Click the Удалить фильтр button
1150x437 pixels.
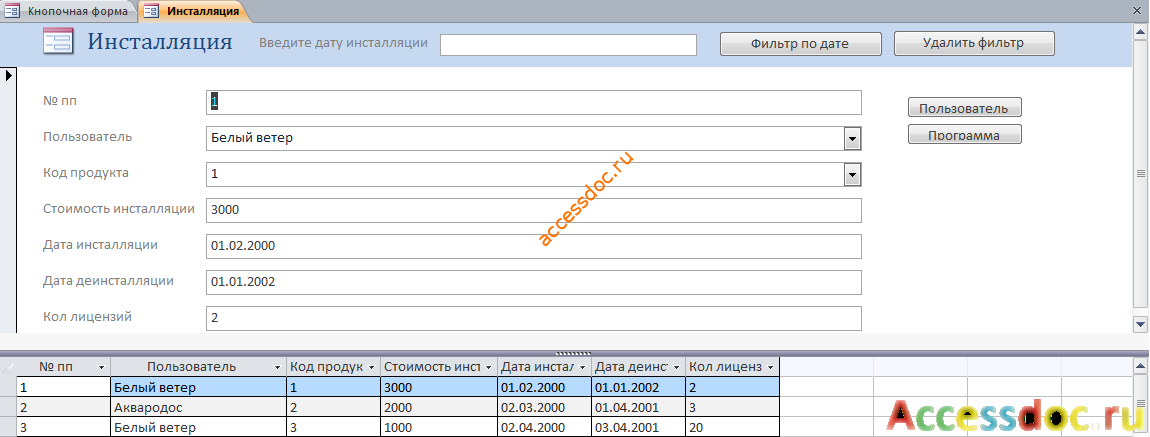tap(974, 43)
